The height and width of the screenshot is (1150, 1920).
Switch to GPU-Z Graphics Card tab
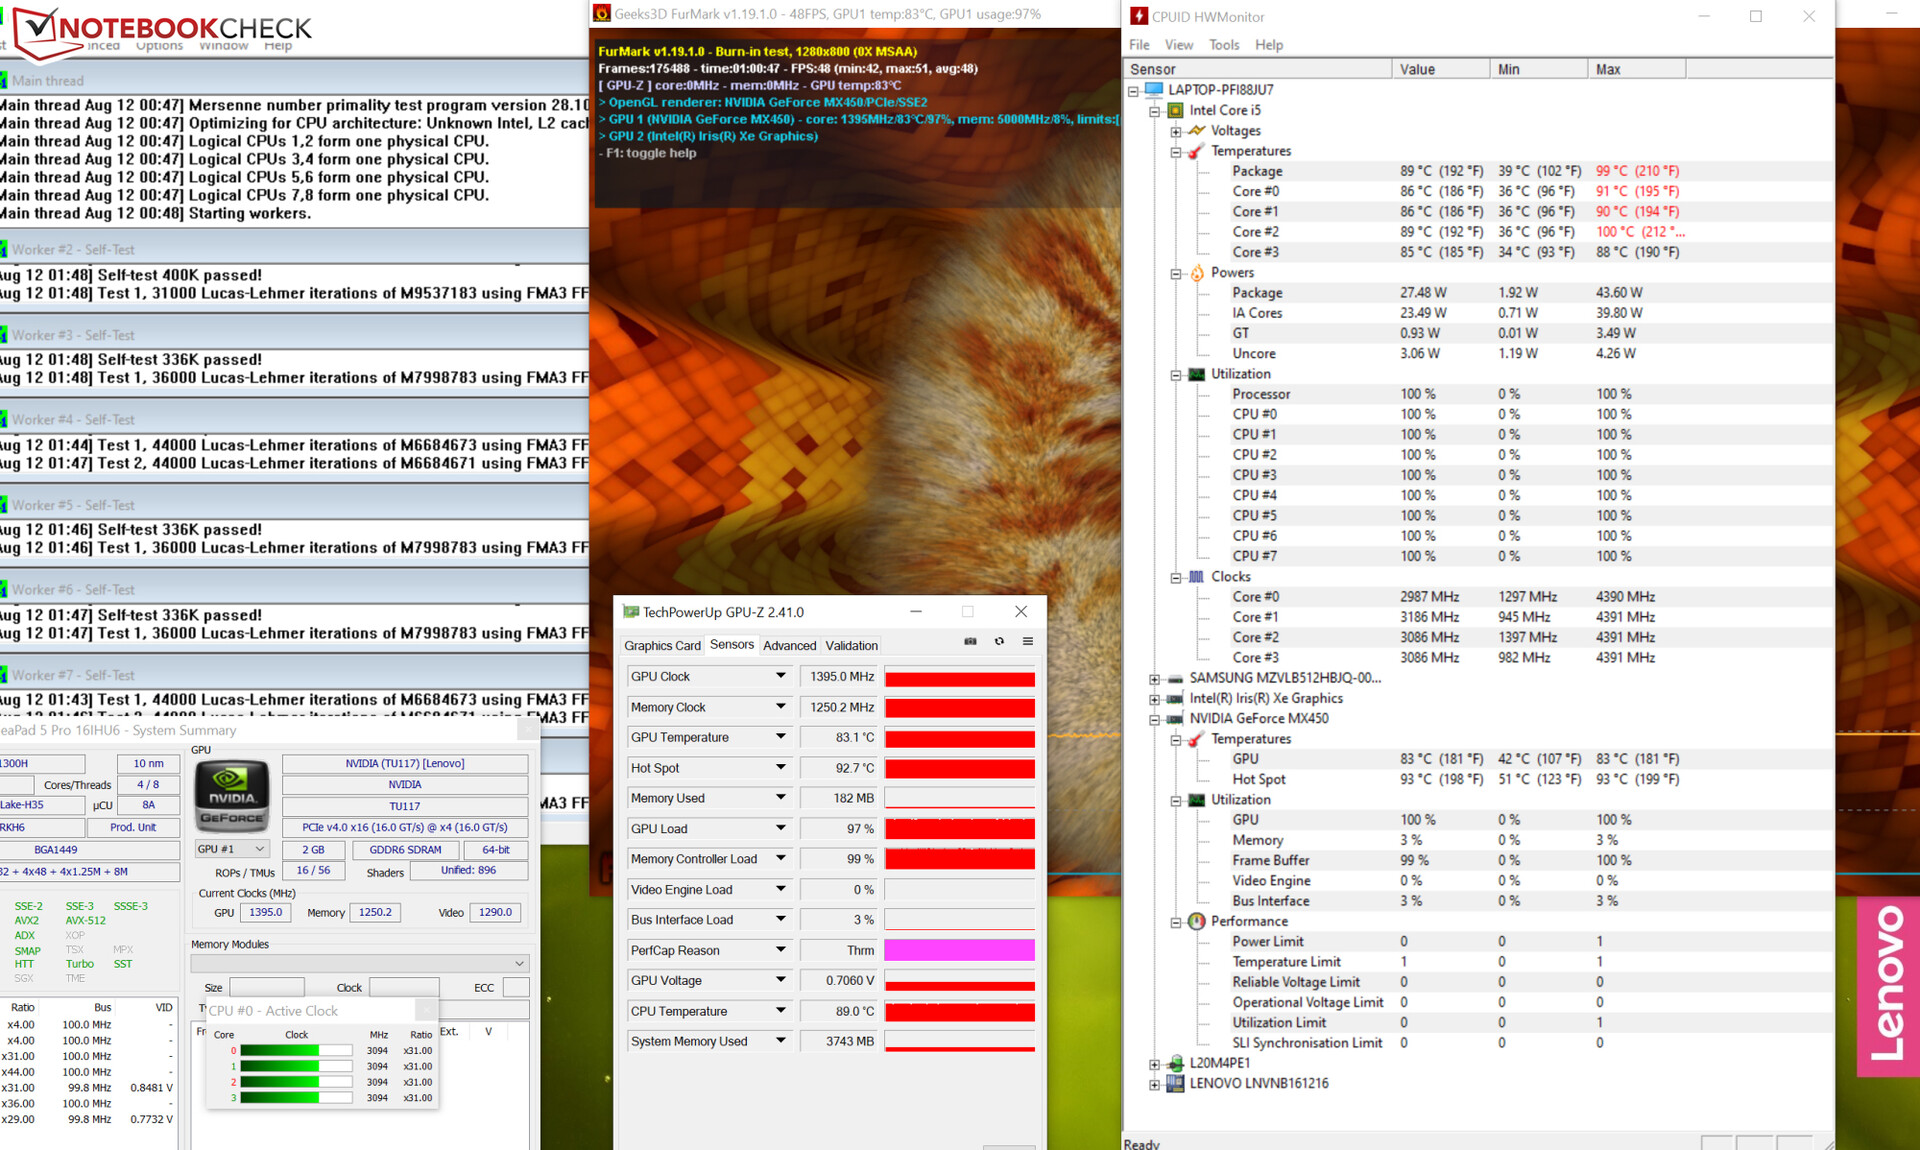click(x=662, y=646)
